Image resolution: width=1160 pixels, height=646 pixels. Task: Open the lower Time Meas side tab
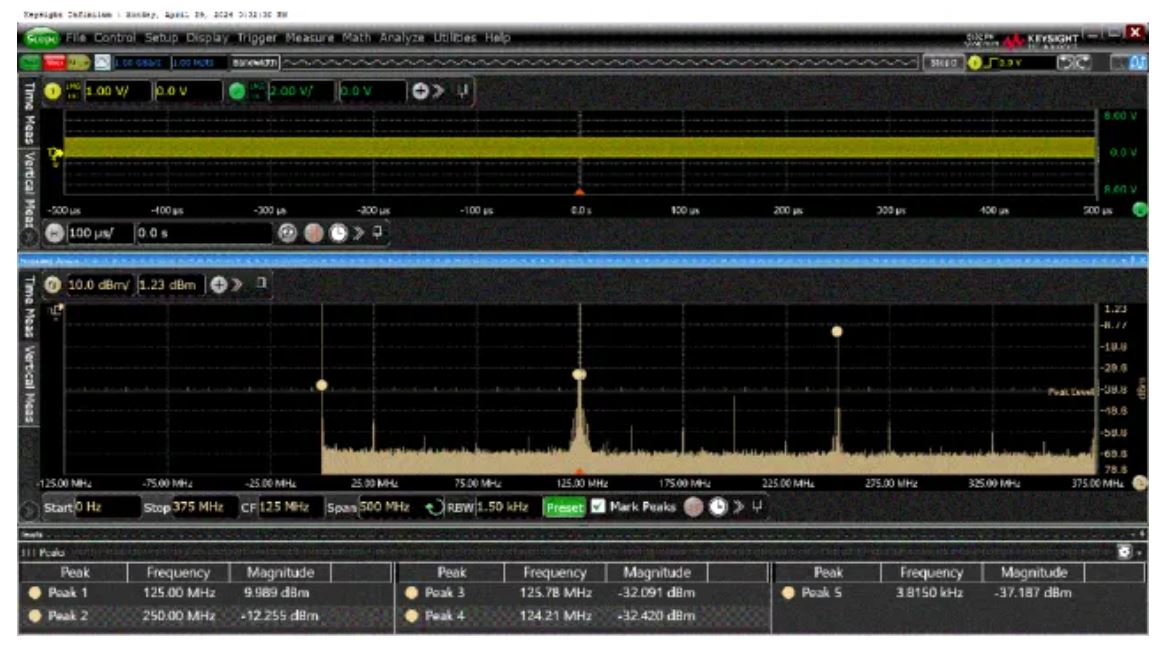click(30, 307)
